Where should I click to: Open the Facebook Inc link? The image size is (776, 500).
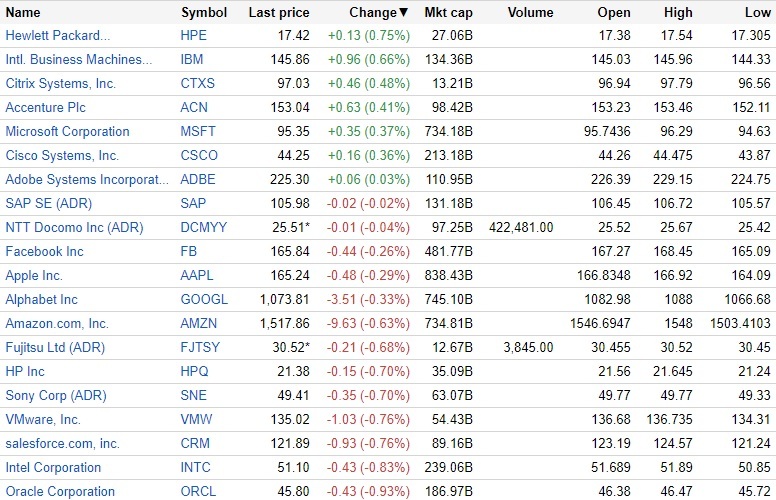pos(45,252)
